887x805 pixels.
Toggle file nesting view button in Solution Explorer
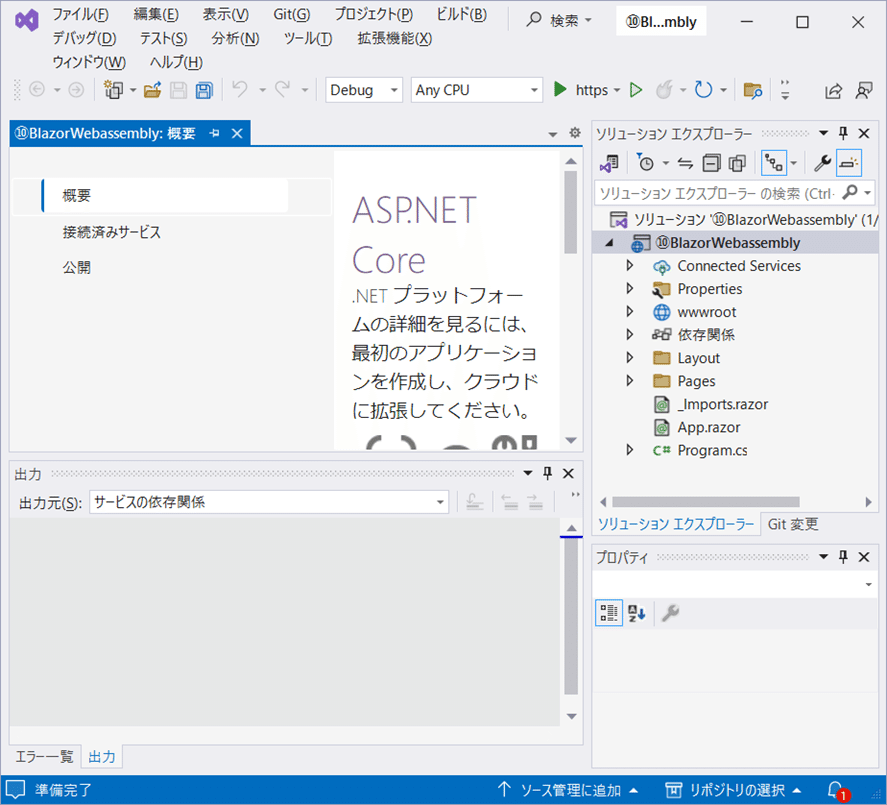[x=774, y=163]
